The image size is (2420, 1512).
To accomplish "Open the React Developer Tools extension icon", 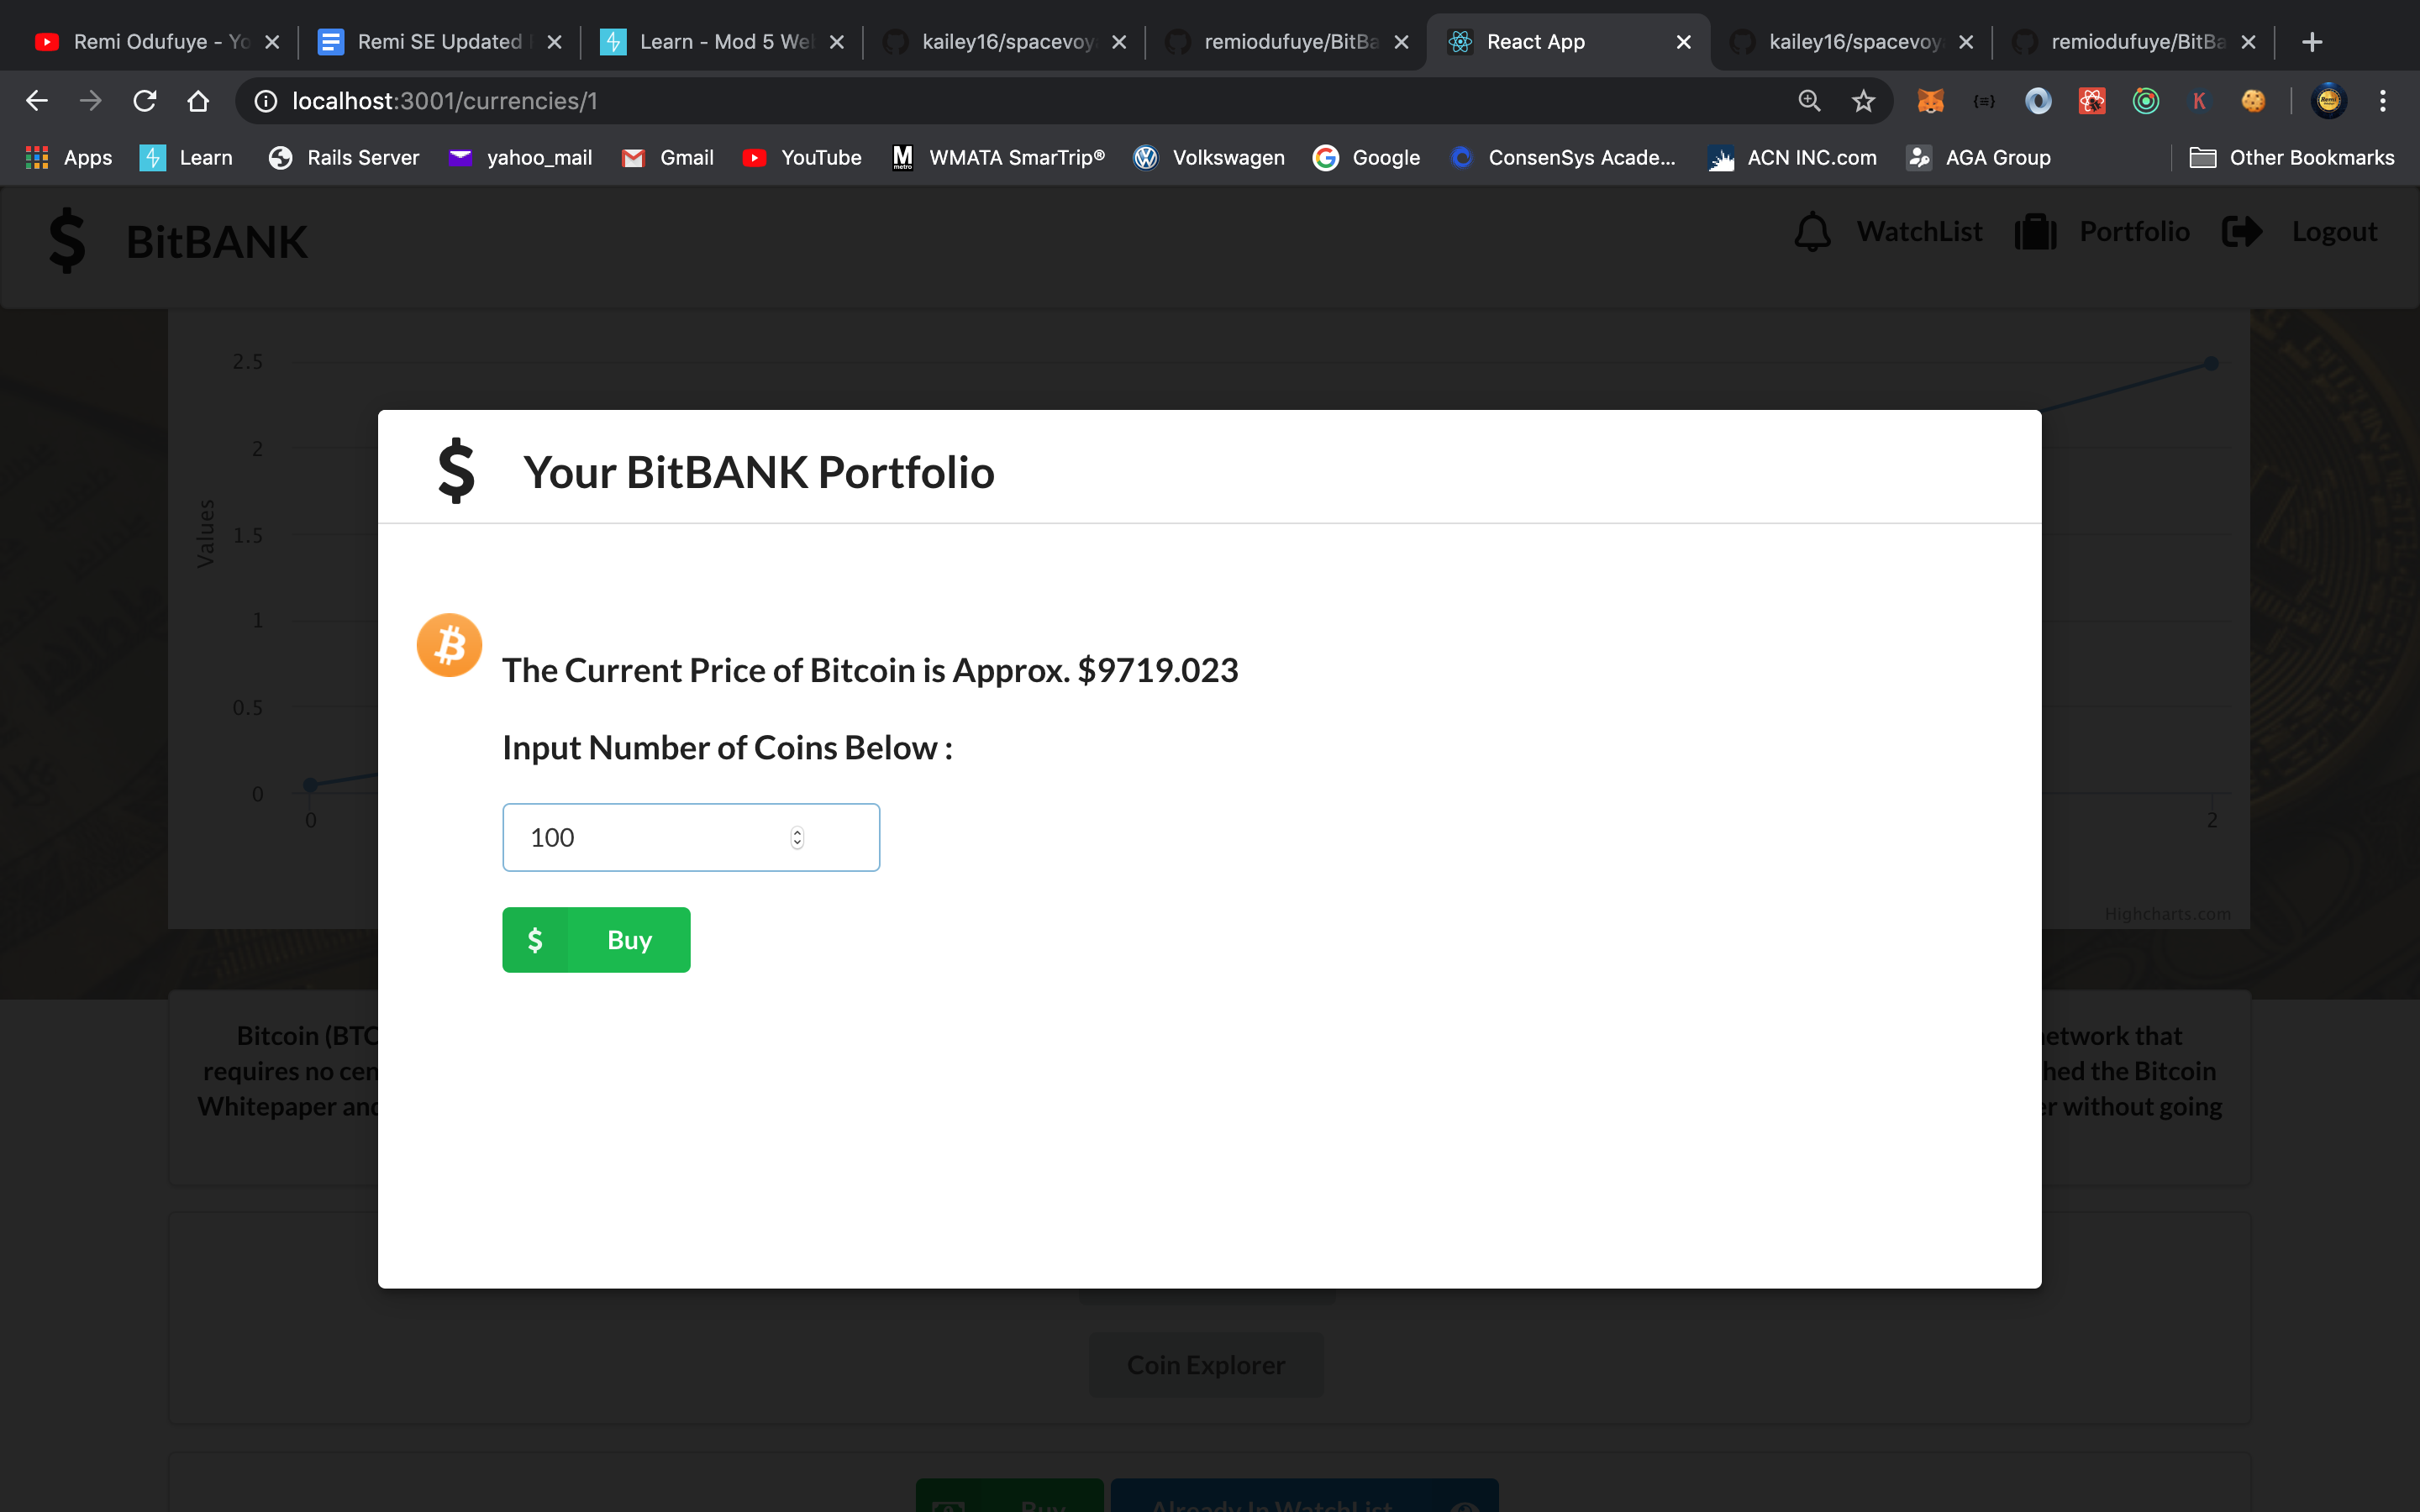I will 2092,101.
